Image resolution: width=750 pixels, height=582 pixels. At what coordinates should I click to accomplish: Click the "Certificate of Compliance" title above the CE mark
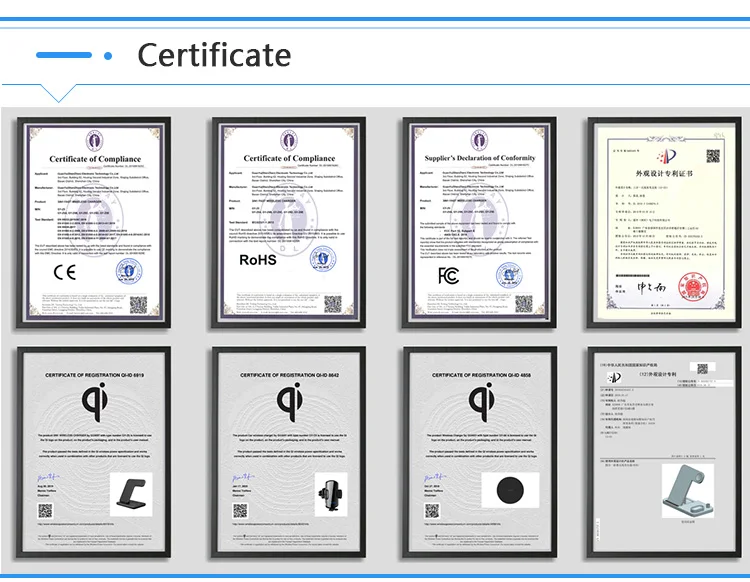point(95,159)
